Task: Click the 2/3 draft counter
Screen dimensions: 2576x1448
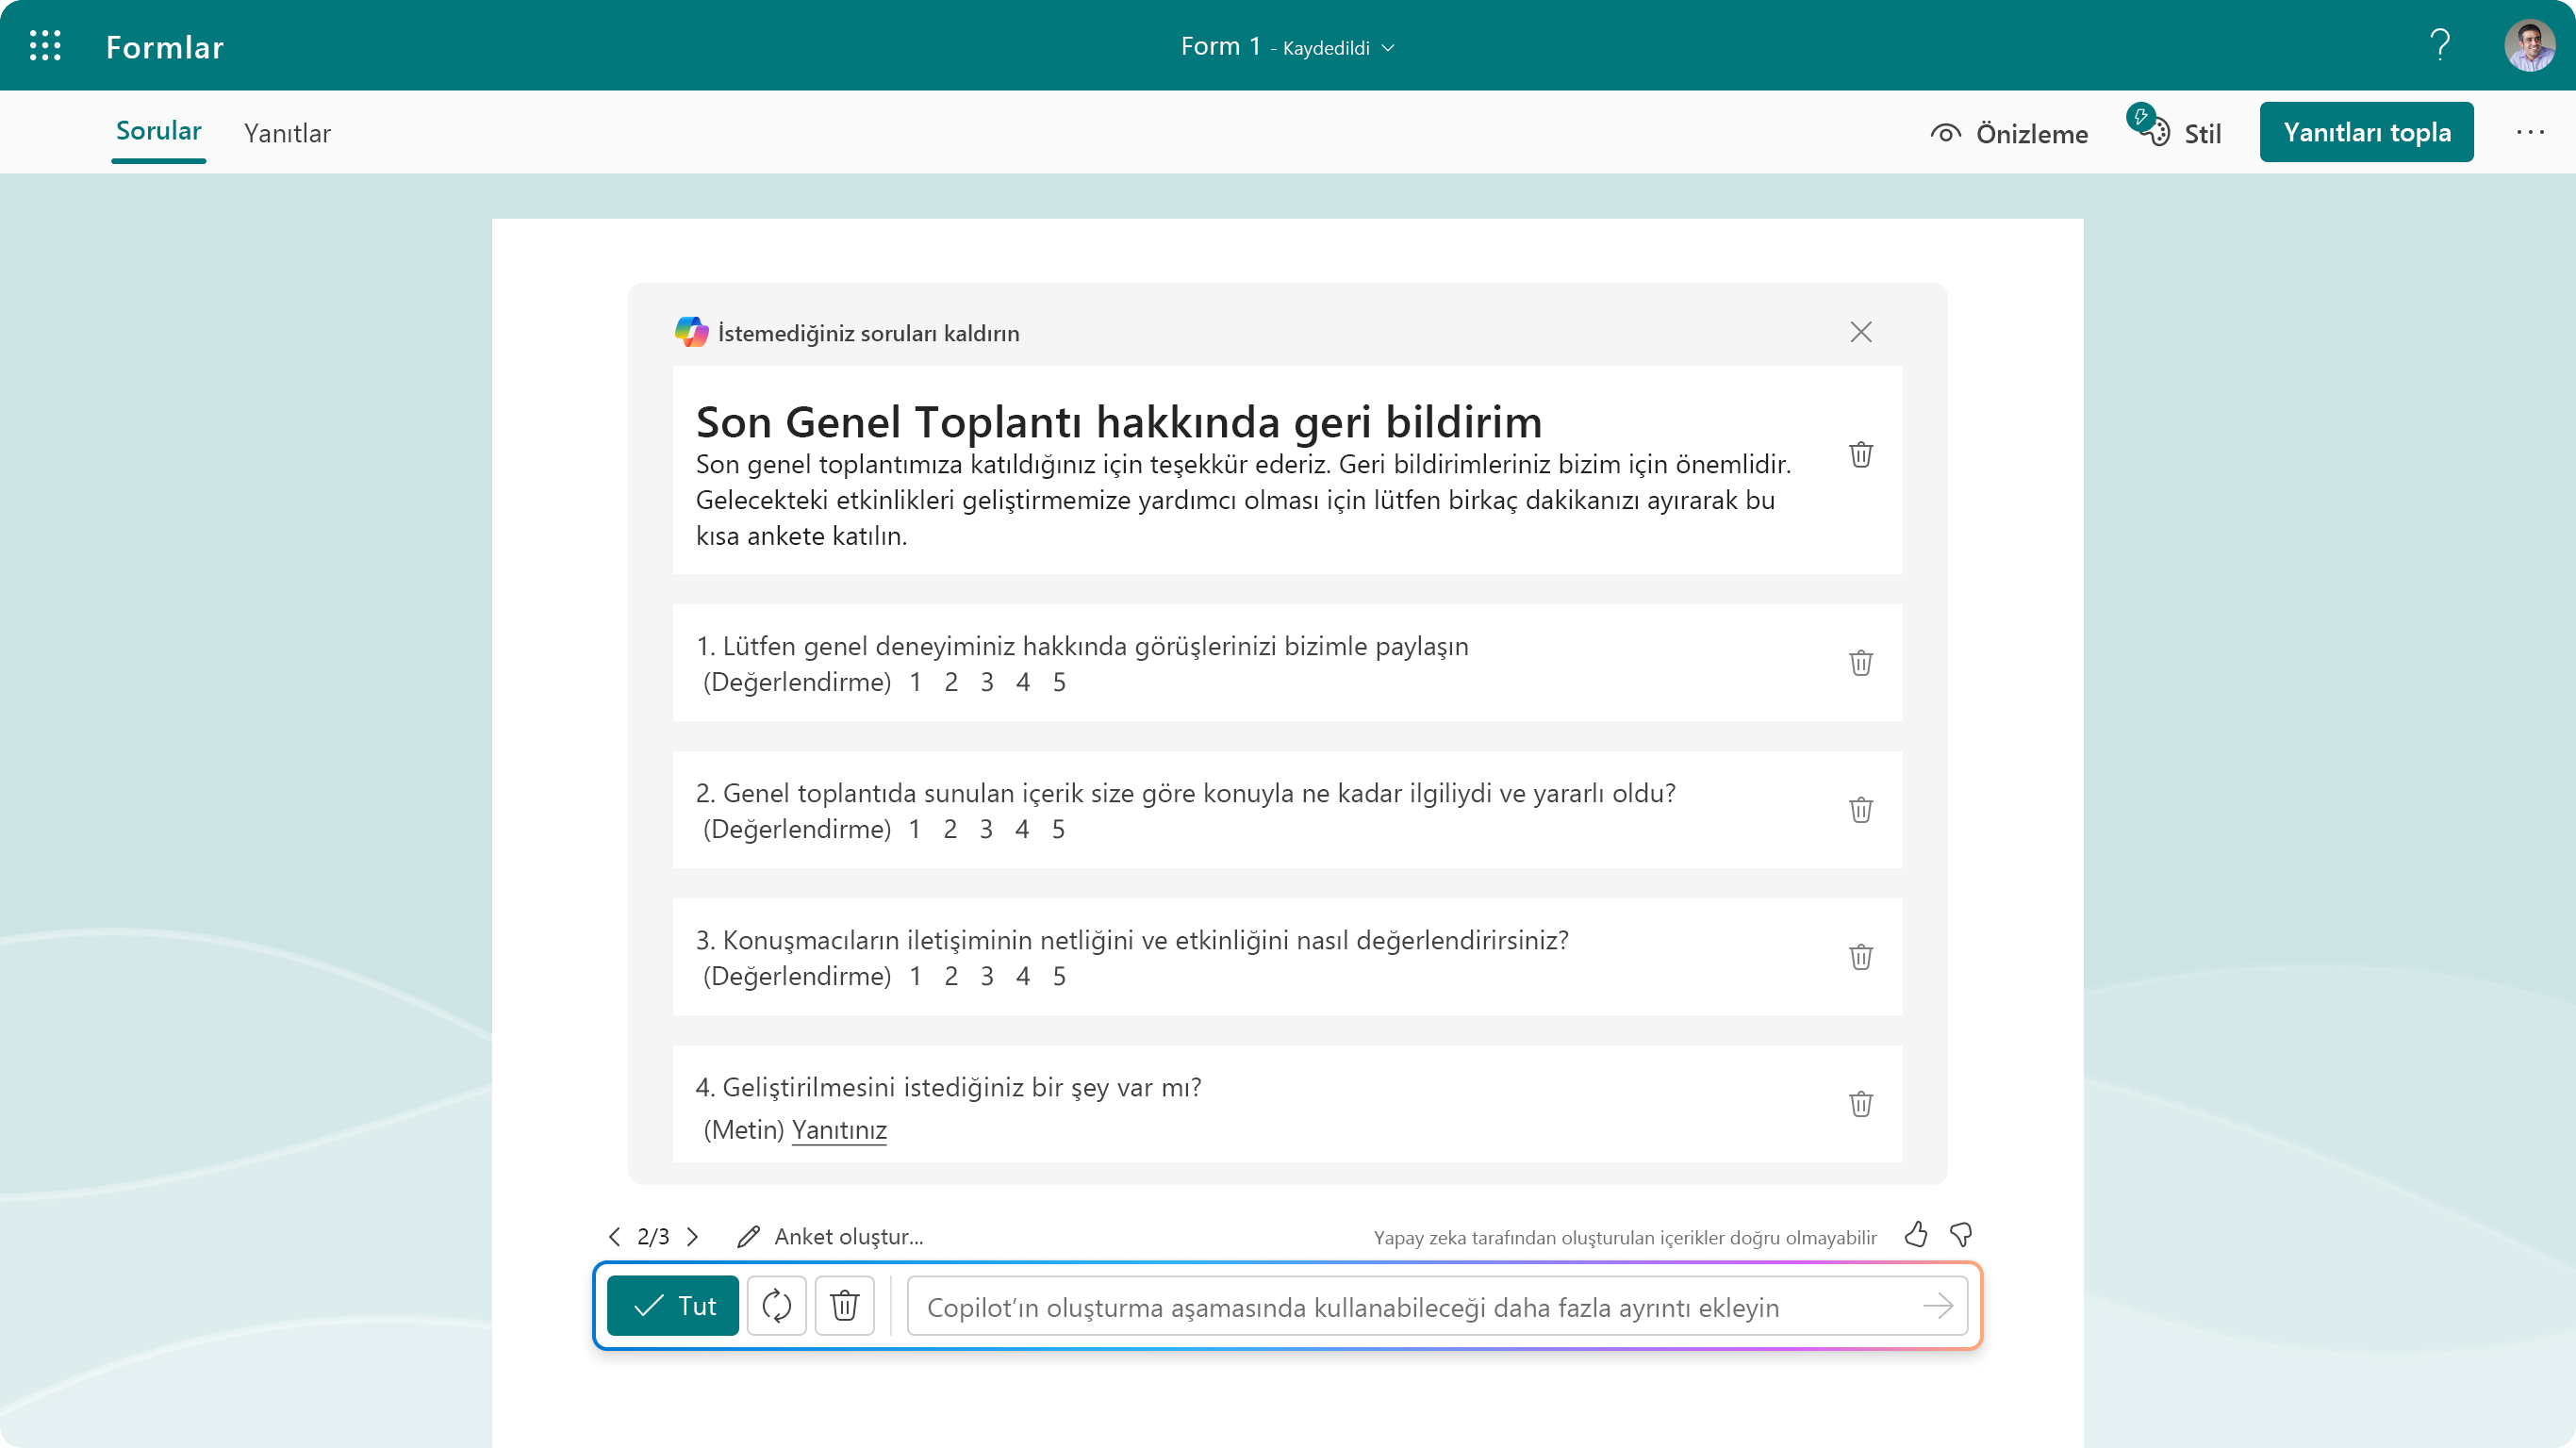Action: tap(653, 1237)
